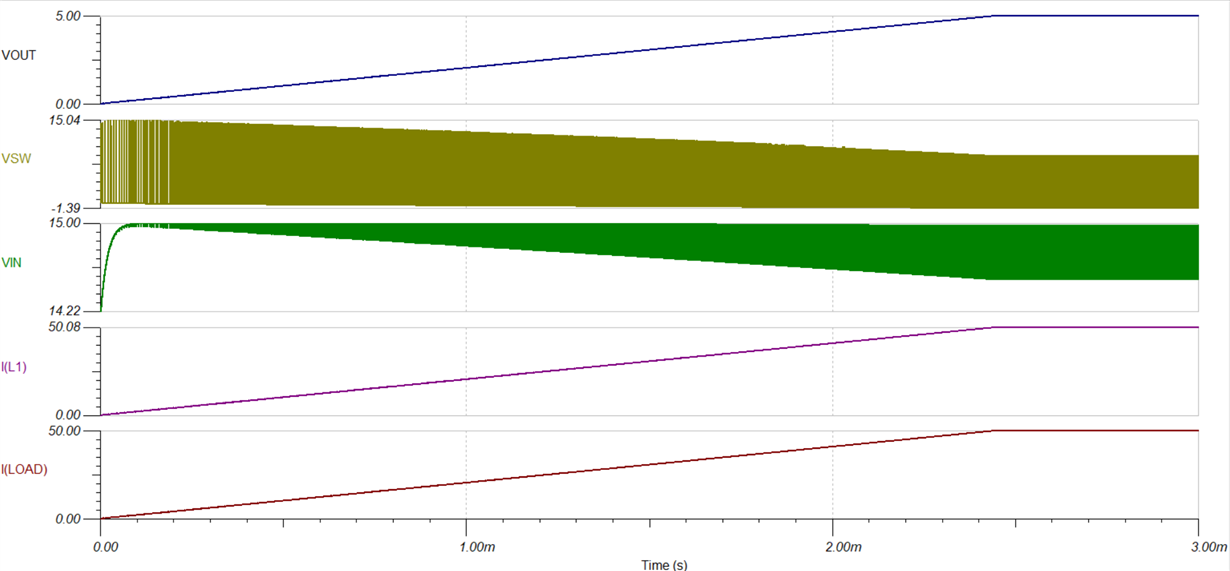Viewport: 1230px width, 571px height.
Task: Click the olive VSW switching waveform
Action: point(650,165)
